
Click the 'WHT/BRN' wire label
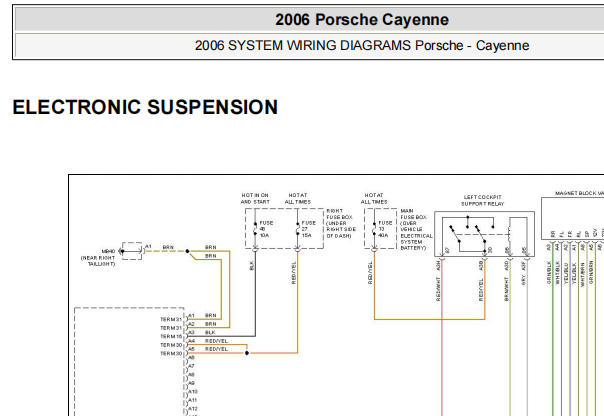tap(583, 274)
